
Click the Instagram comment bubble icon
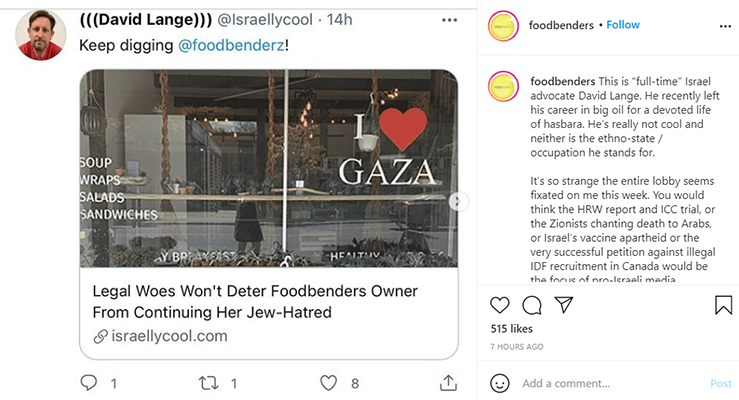532,305
